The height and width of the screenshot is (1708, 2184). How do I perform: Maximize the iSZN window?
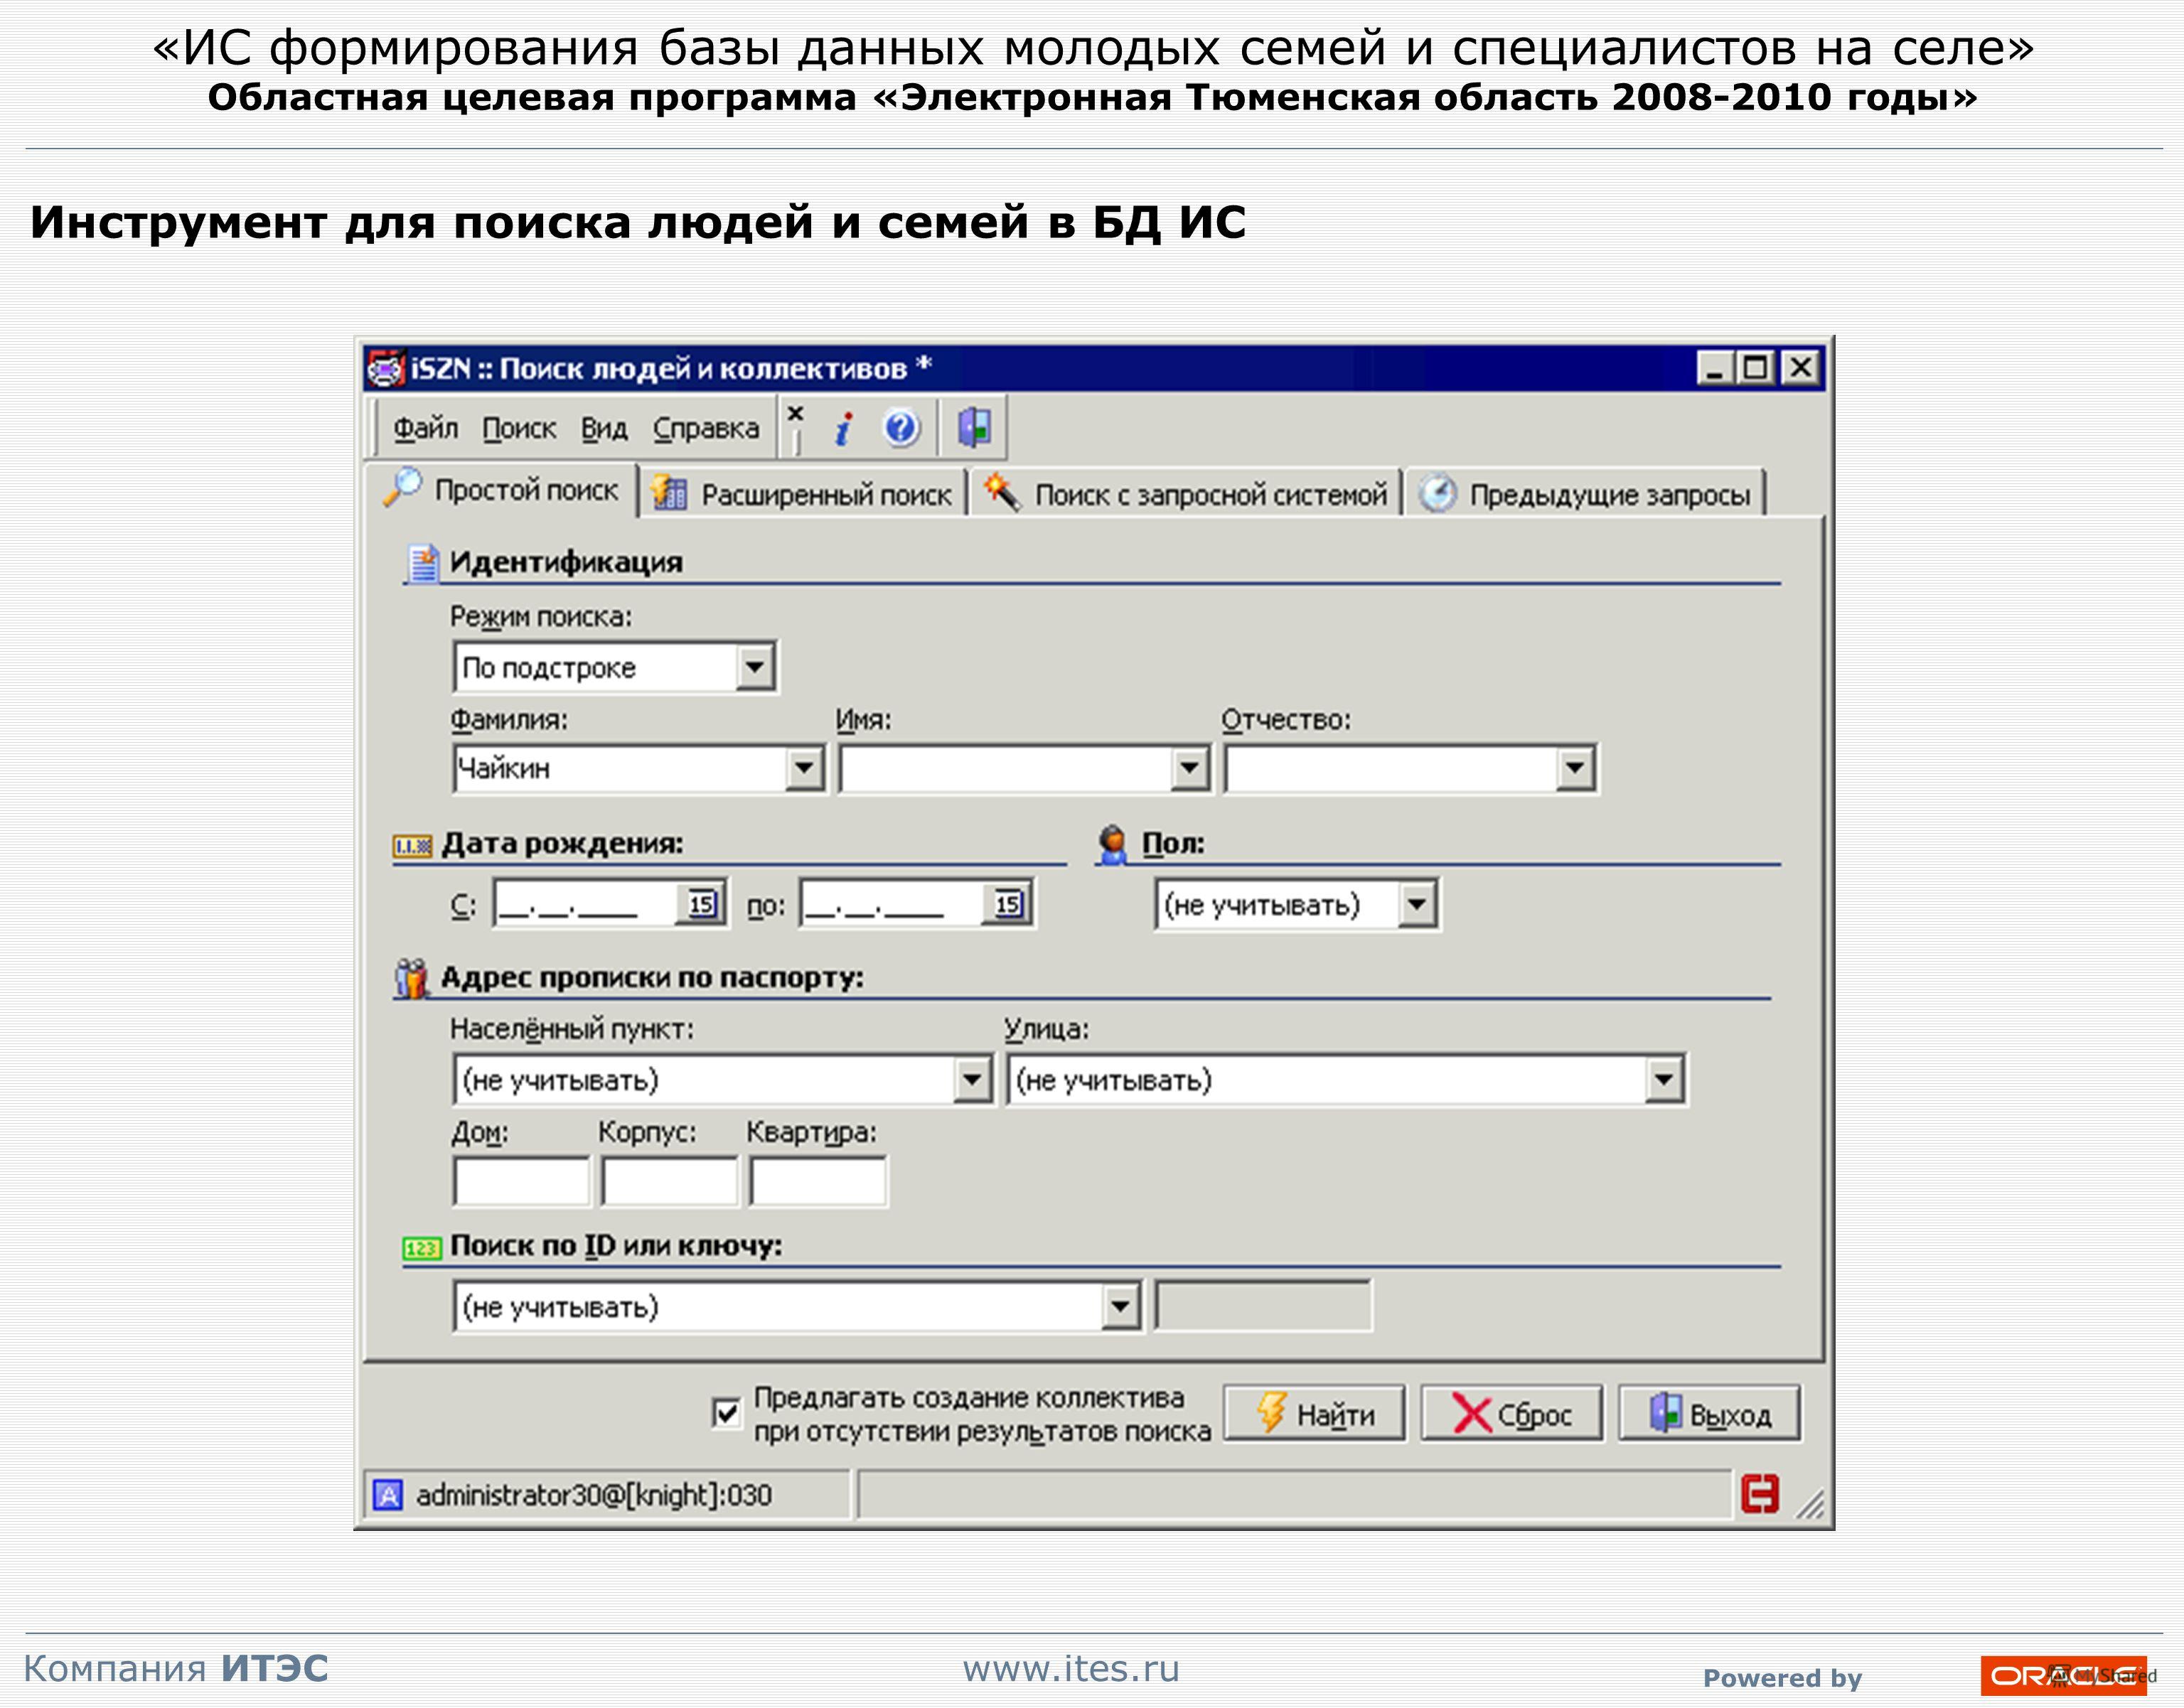(x=1756, y=368)
